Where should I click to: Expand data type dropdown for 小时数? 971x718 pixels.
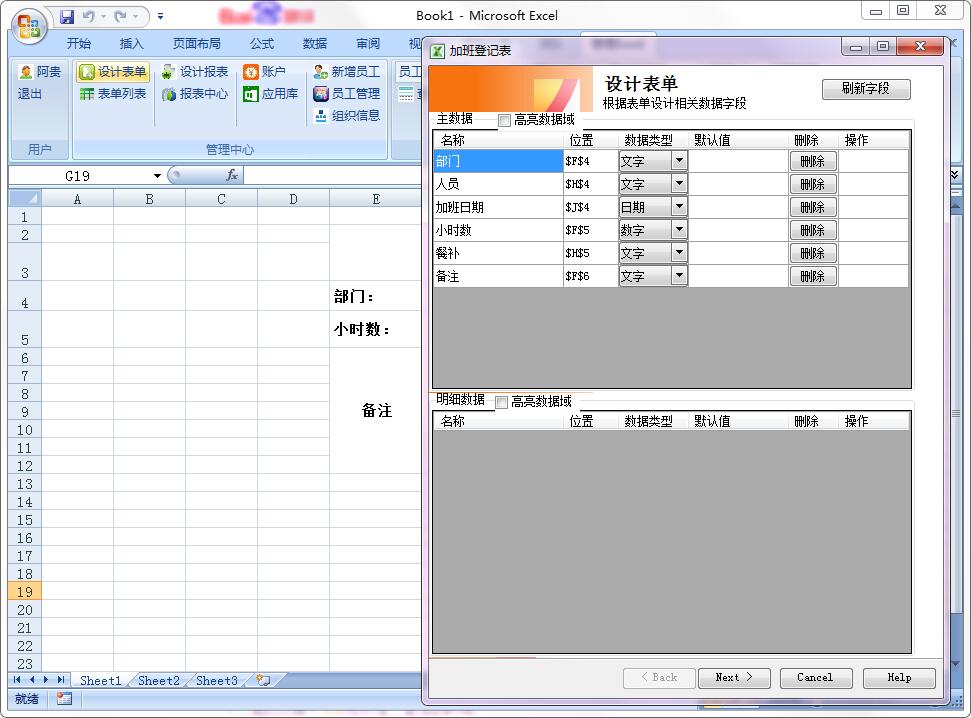point(679,230)
